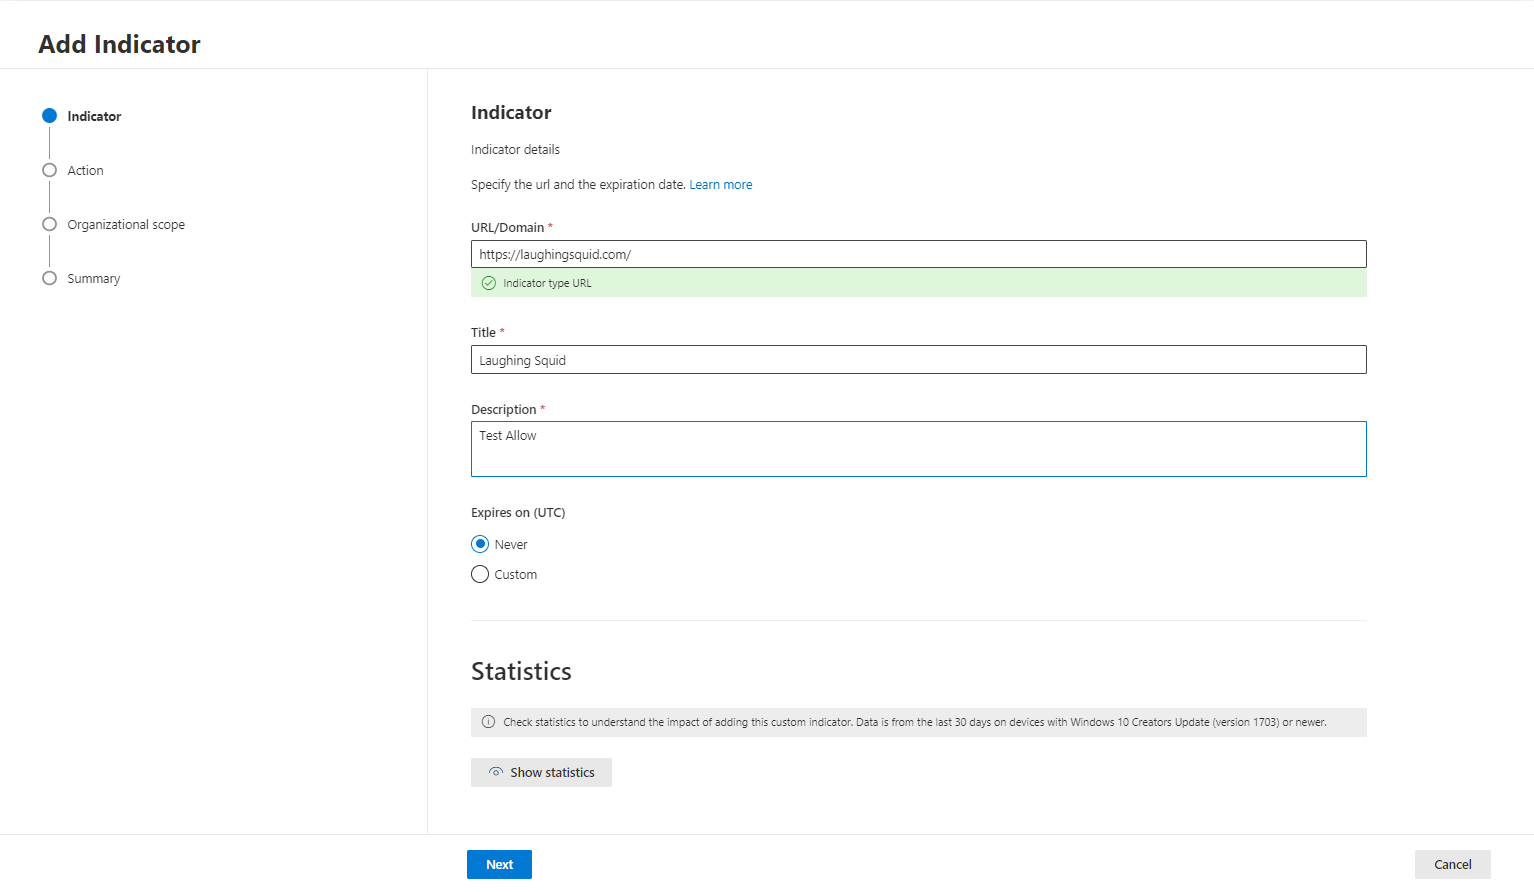Select the Action wizard step
Screen dimensions: 1534x892
(85, 170)
